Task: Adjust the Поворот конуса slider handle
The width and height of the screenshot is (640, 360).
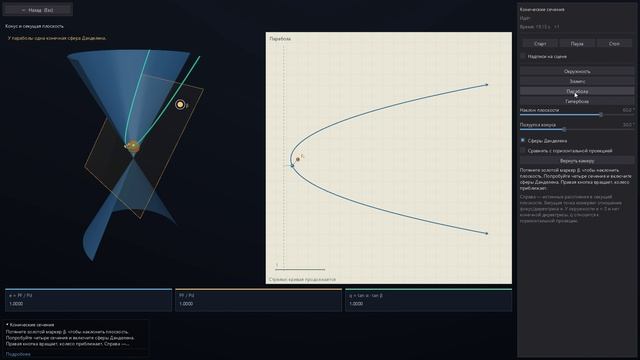Action: click(x=564, y=129)
